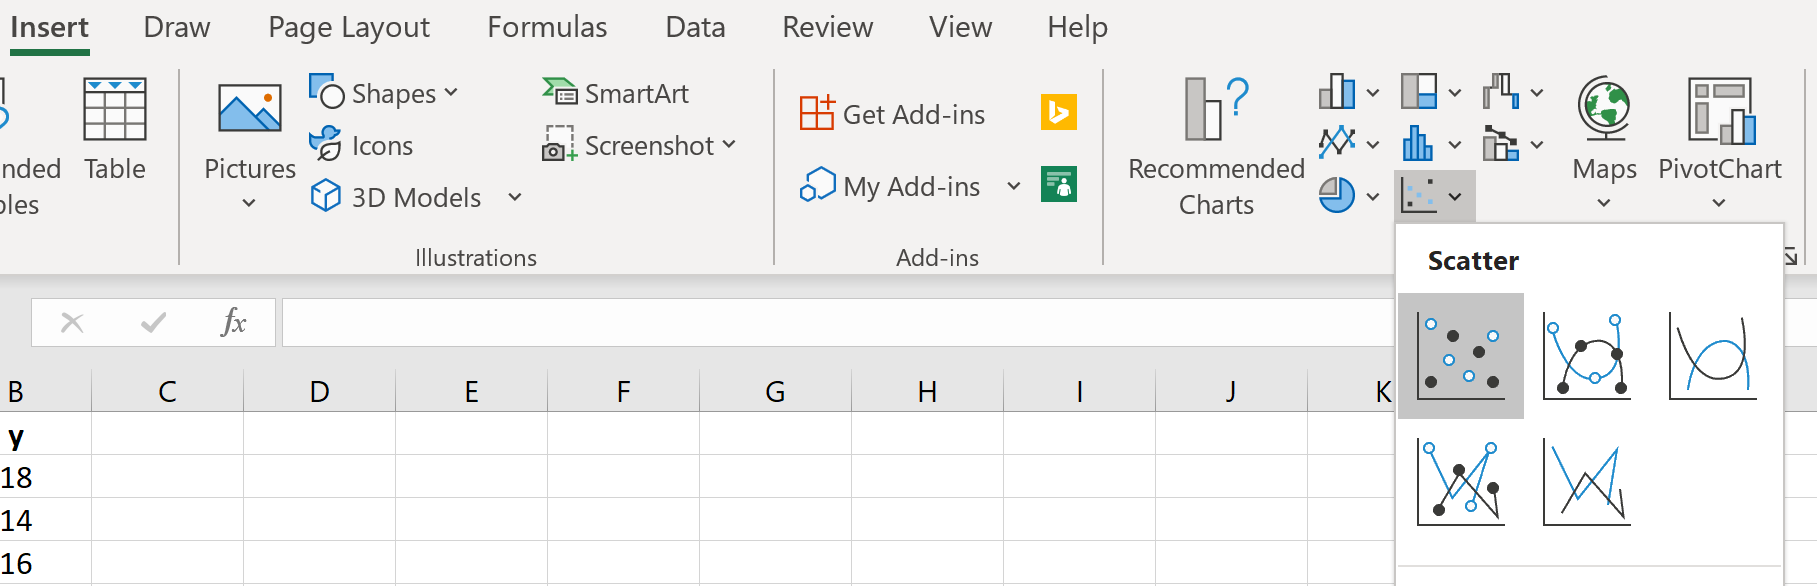Insert a SmartArt graphic
The height and width of the screenshot is (586, 1817).
(616, 93)
